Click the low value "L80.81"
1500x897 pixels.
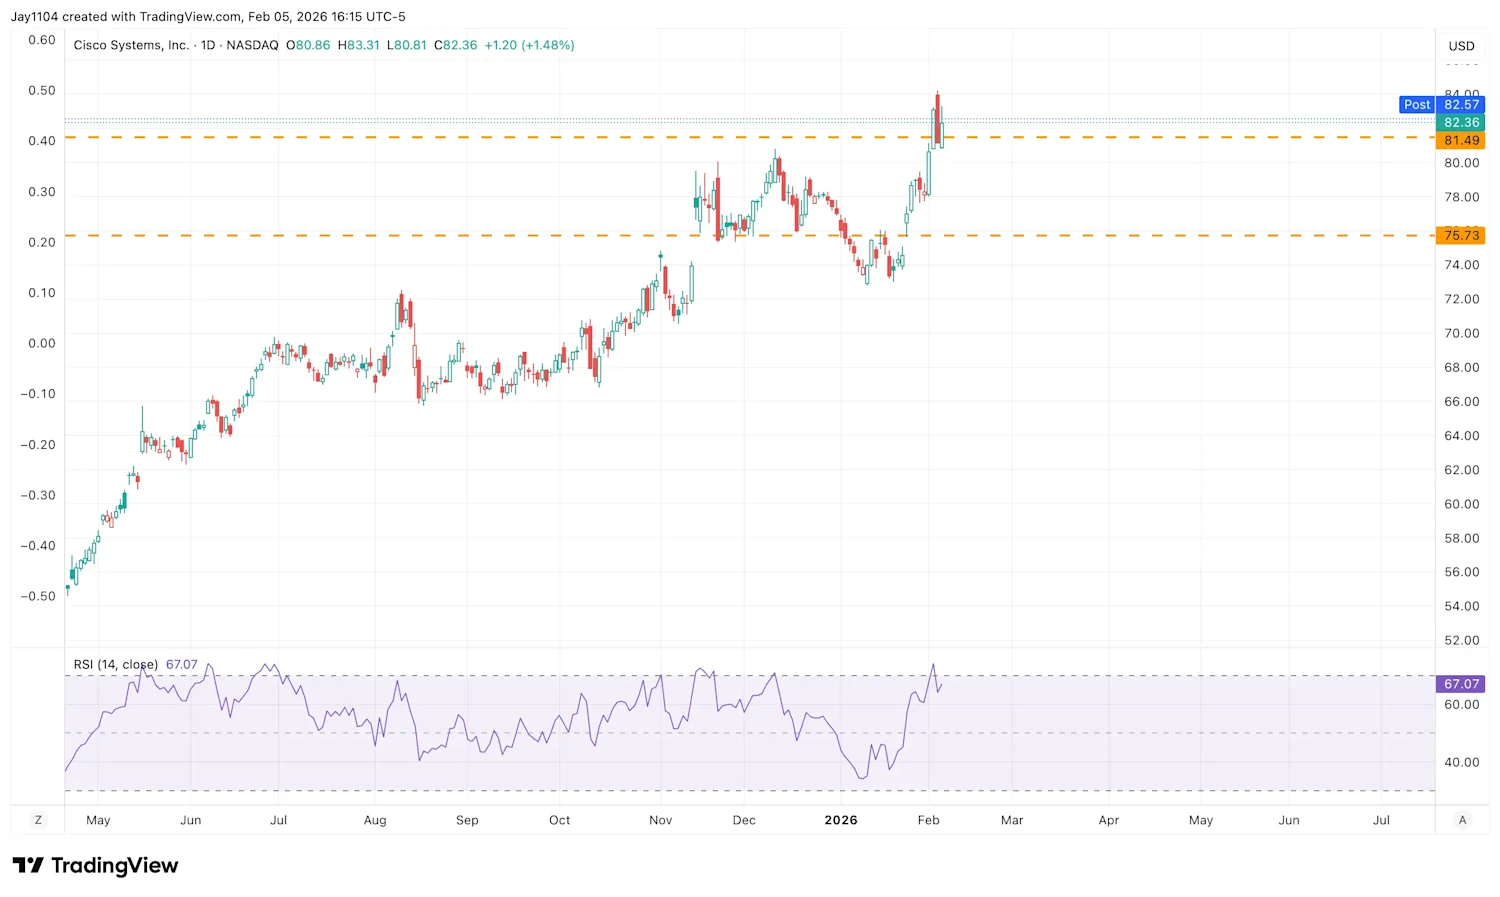pos(407,45)
